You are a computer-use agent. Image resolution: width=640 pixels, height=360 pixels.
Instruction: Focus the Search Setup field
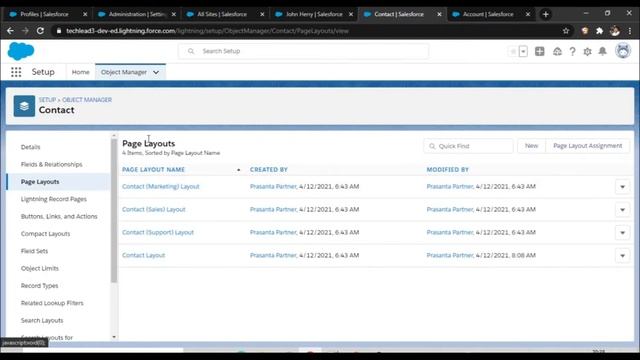(x=303, y=51)
